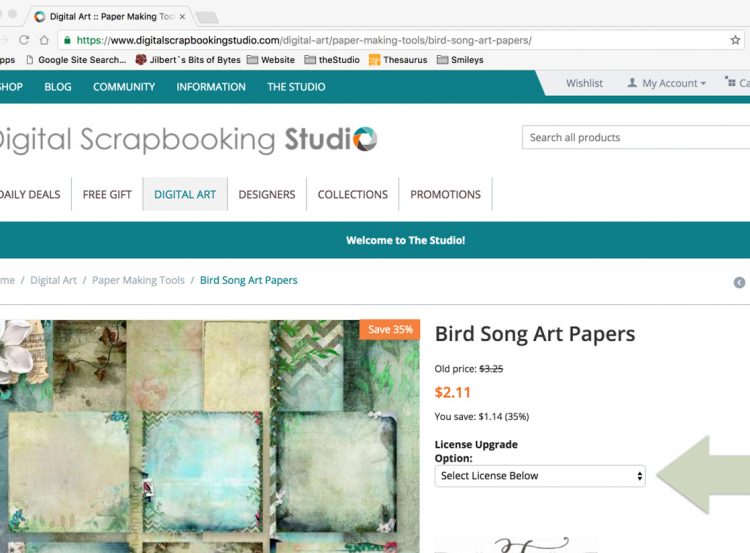Click the License Upgrade Option label
The image size is (750, 553).
(x=476, y=451)
